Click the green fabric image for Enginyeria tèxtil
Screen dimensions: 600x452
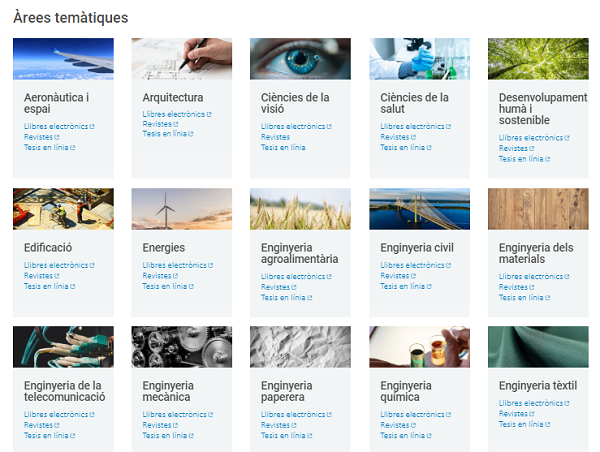tap(538, 347)
